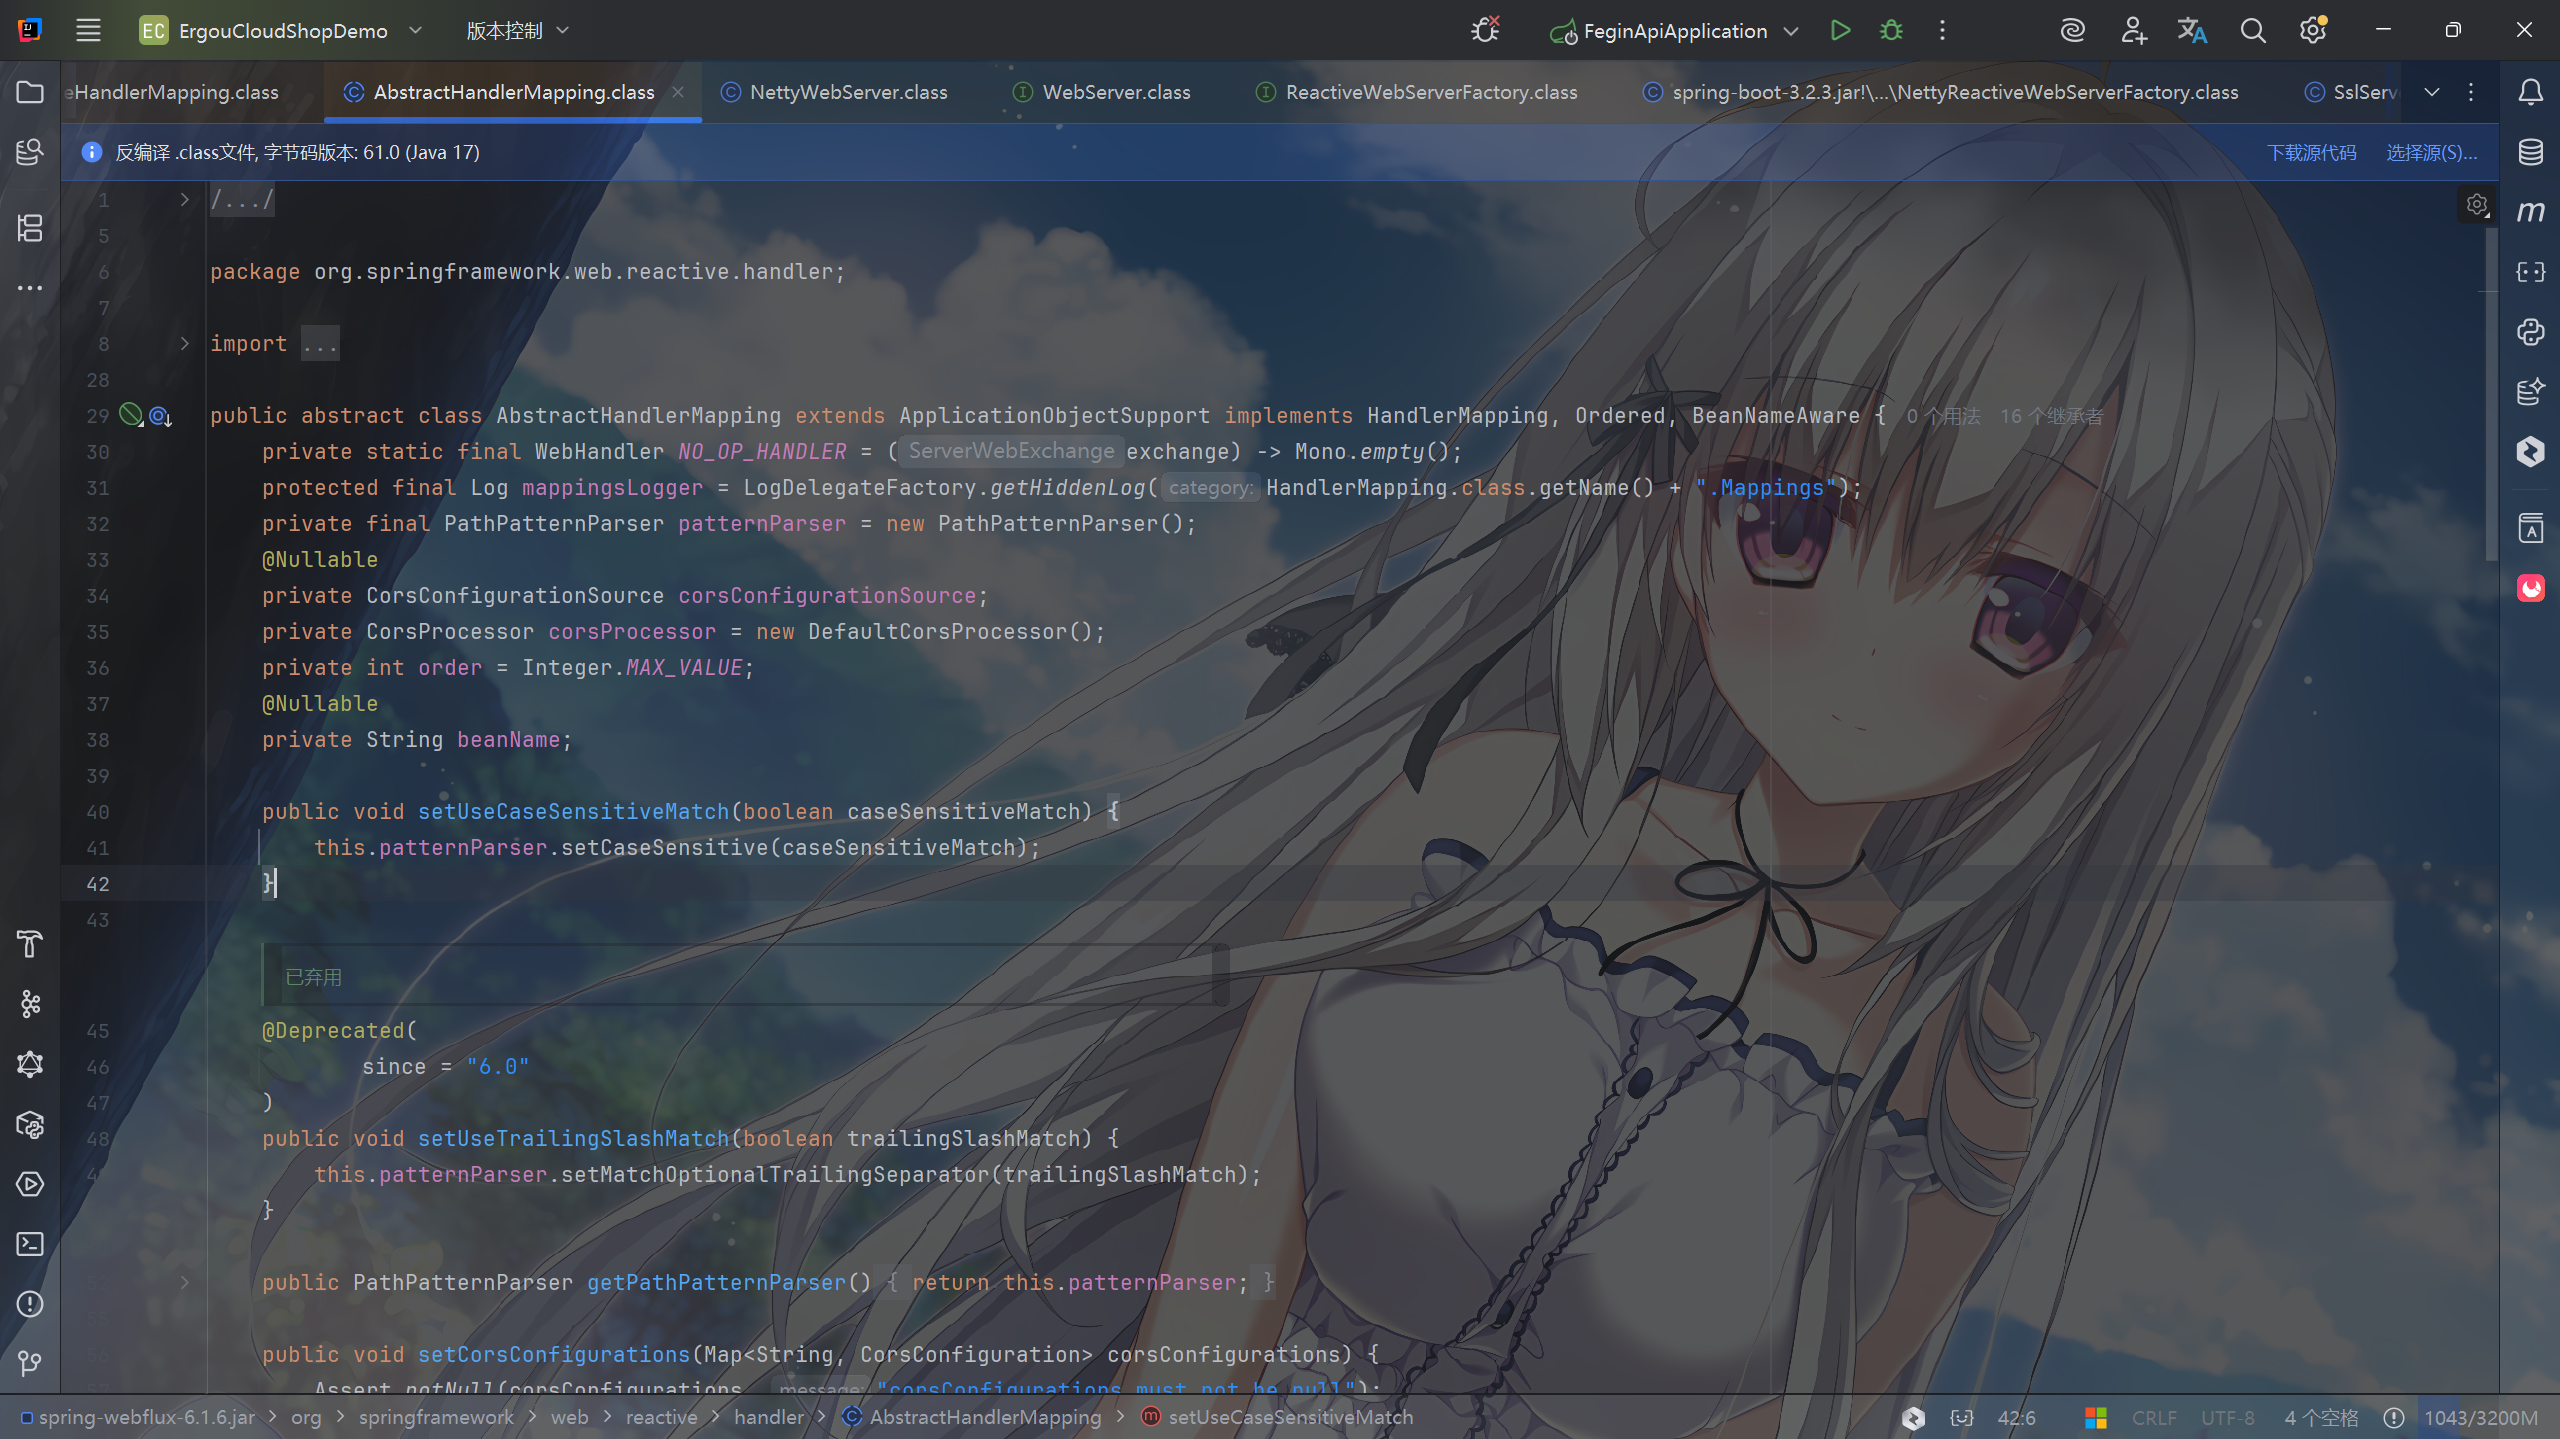Click spring-webflux-6.1.6.jar breadcrumb
2560x1439 pixels.
(138, 1418)
